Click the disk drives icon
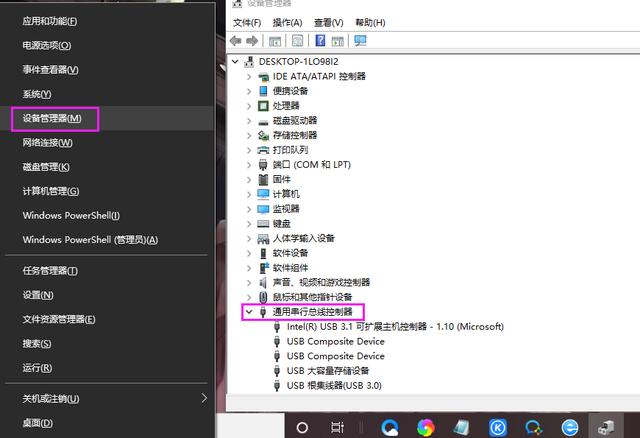This screenshot has height=438, width=640. click(x=264, y=121)
